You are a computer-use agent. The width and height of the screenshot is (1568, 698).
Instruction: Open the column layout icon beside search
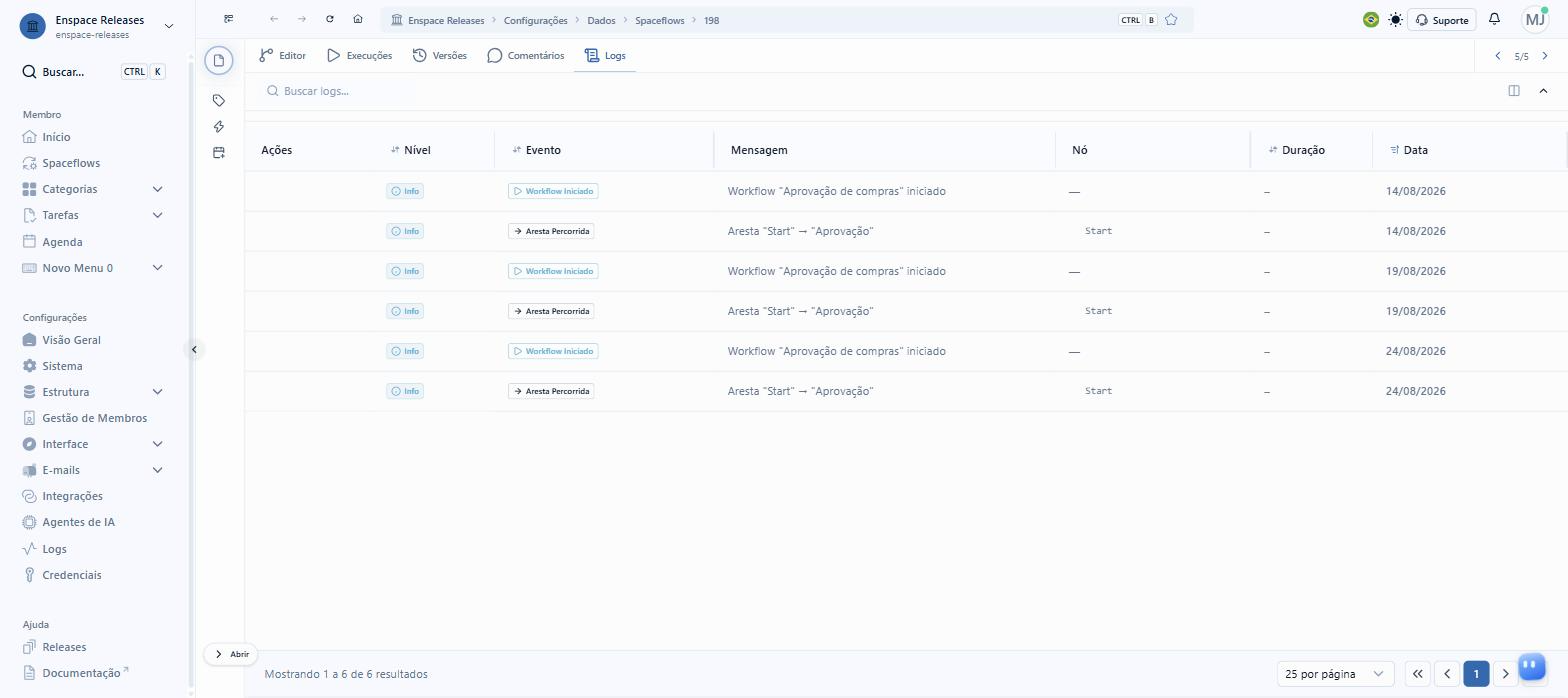point(1514,91)
